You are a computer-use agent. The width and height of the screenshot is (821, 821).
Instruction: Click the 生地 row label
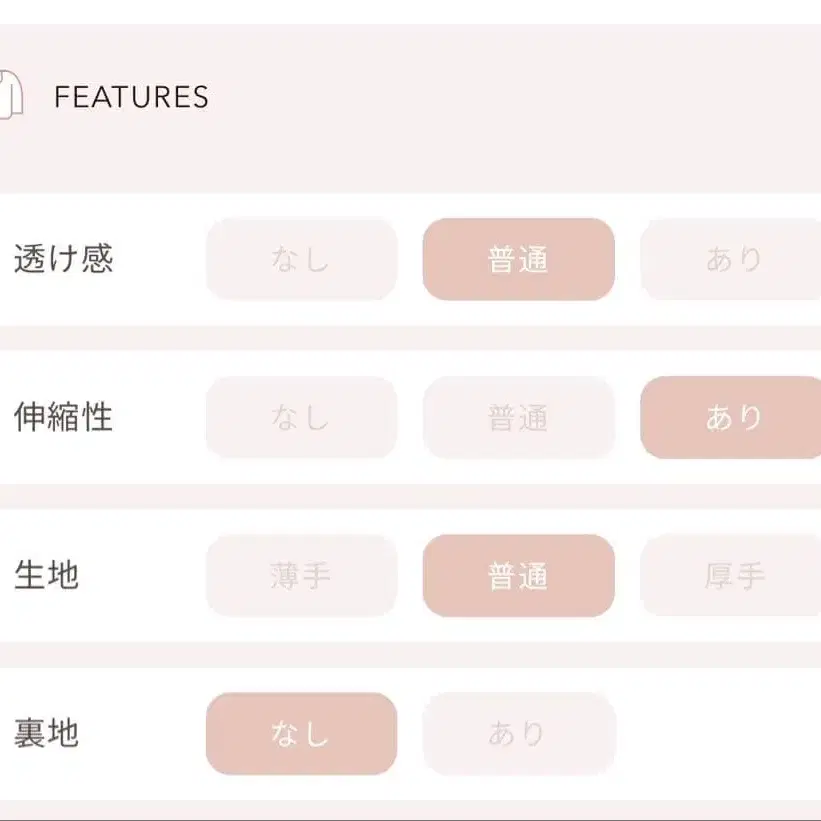pyautogui.click(x=46, y=575)
